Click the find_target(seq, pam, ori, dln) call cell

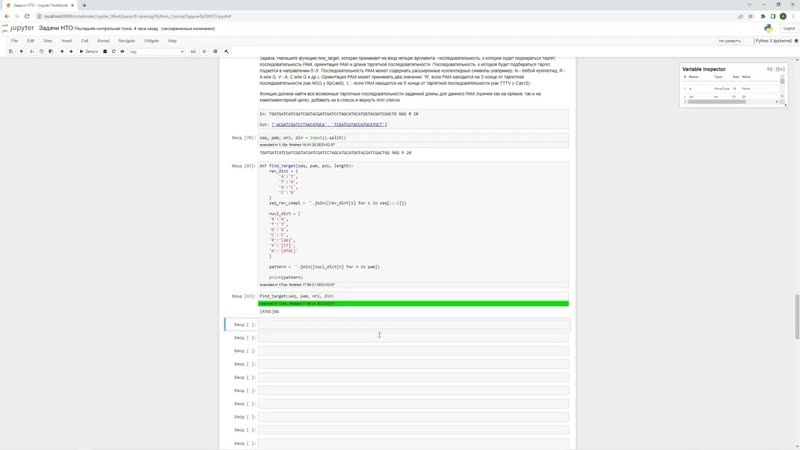413,296
